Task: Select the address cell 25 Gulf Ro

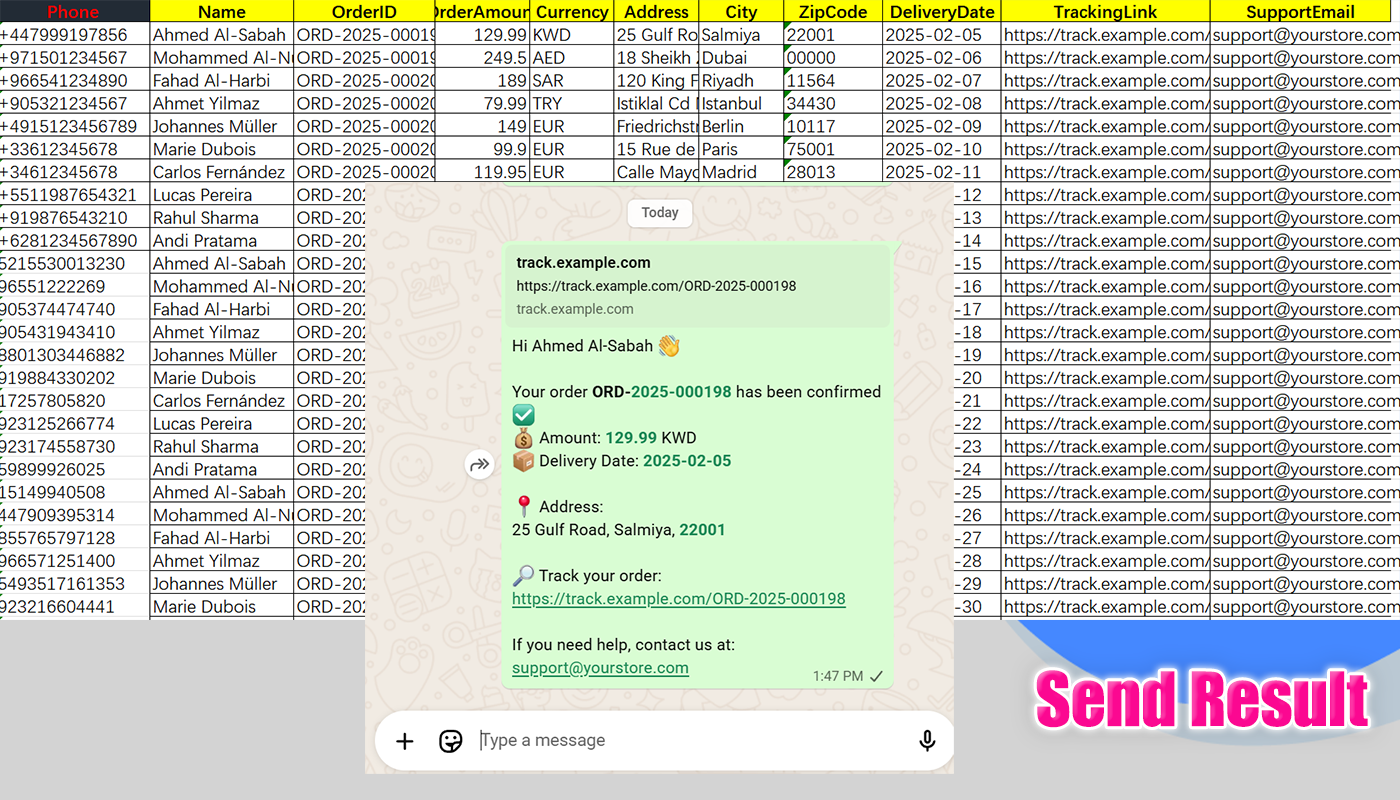Action: tap(656, 35)
